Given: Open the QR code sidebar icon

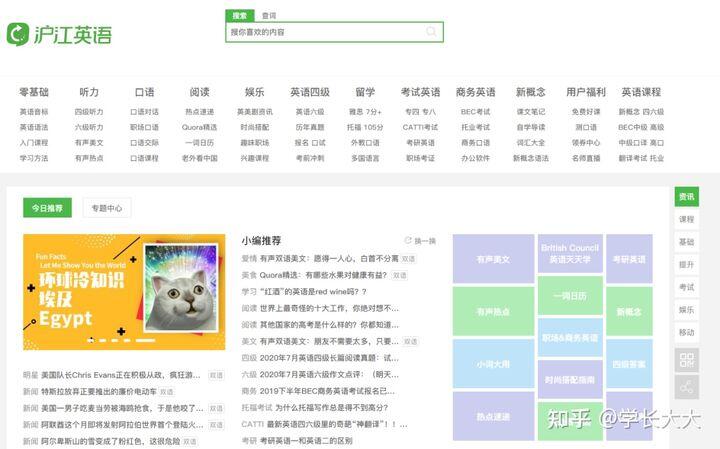Looking at the screenshot, I should point(686,360).
